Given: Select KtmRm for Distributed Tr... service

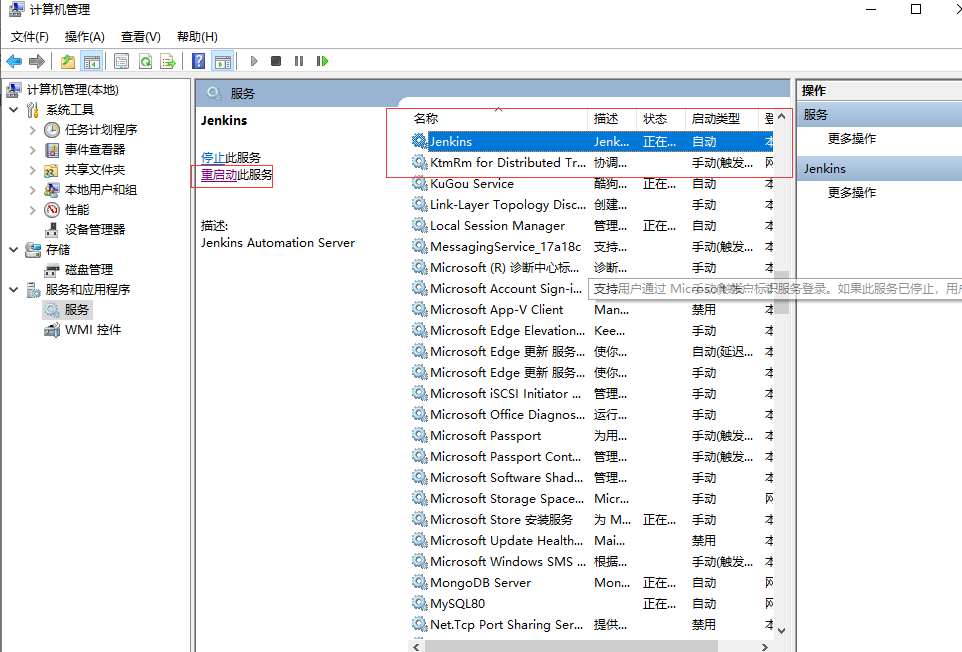Looking at the screenshot, I should click(x=592, y=163).
